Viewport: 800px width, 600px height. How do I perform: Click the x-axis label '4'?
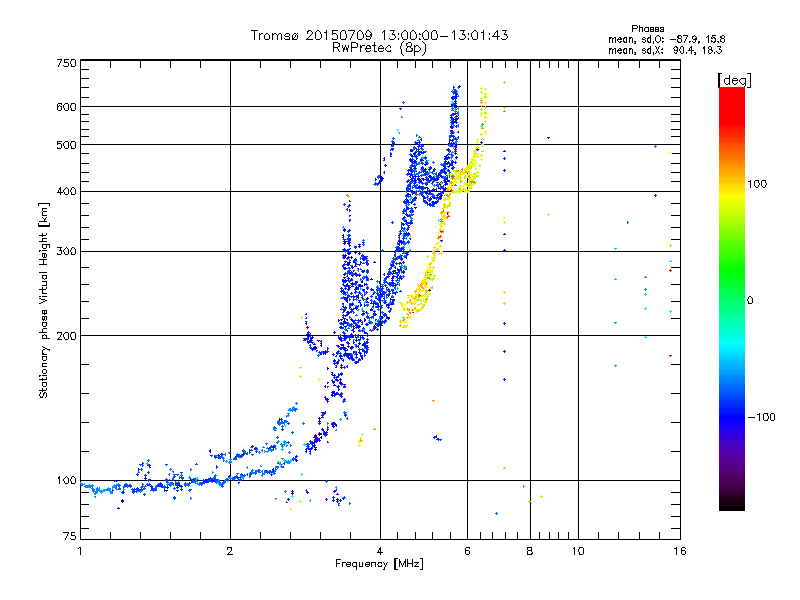(x=380, y=551)
